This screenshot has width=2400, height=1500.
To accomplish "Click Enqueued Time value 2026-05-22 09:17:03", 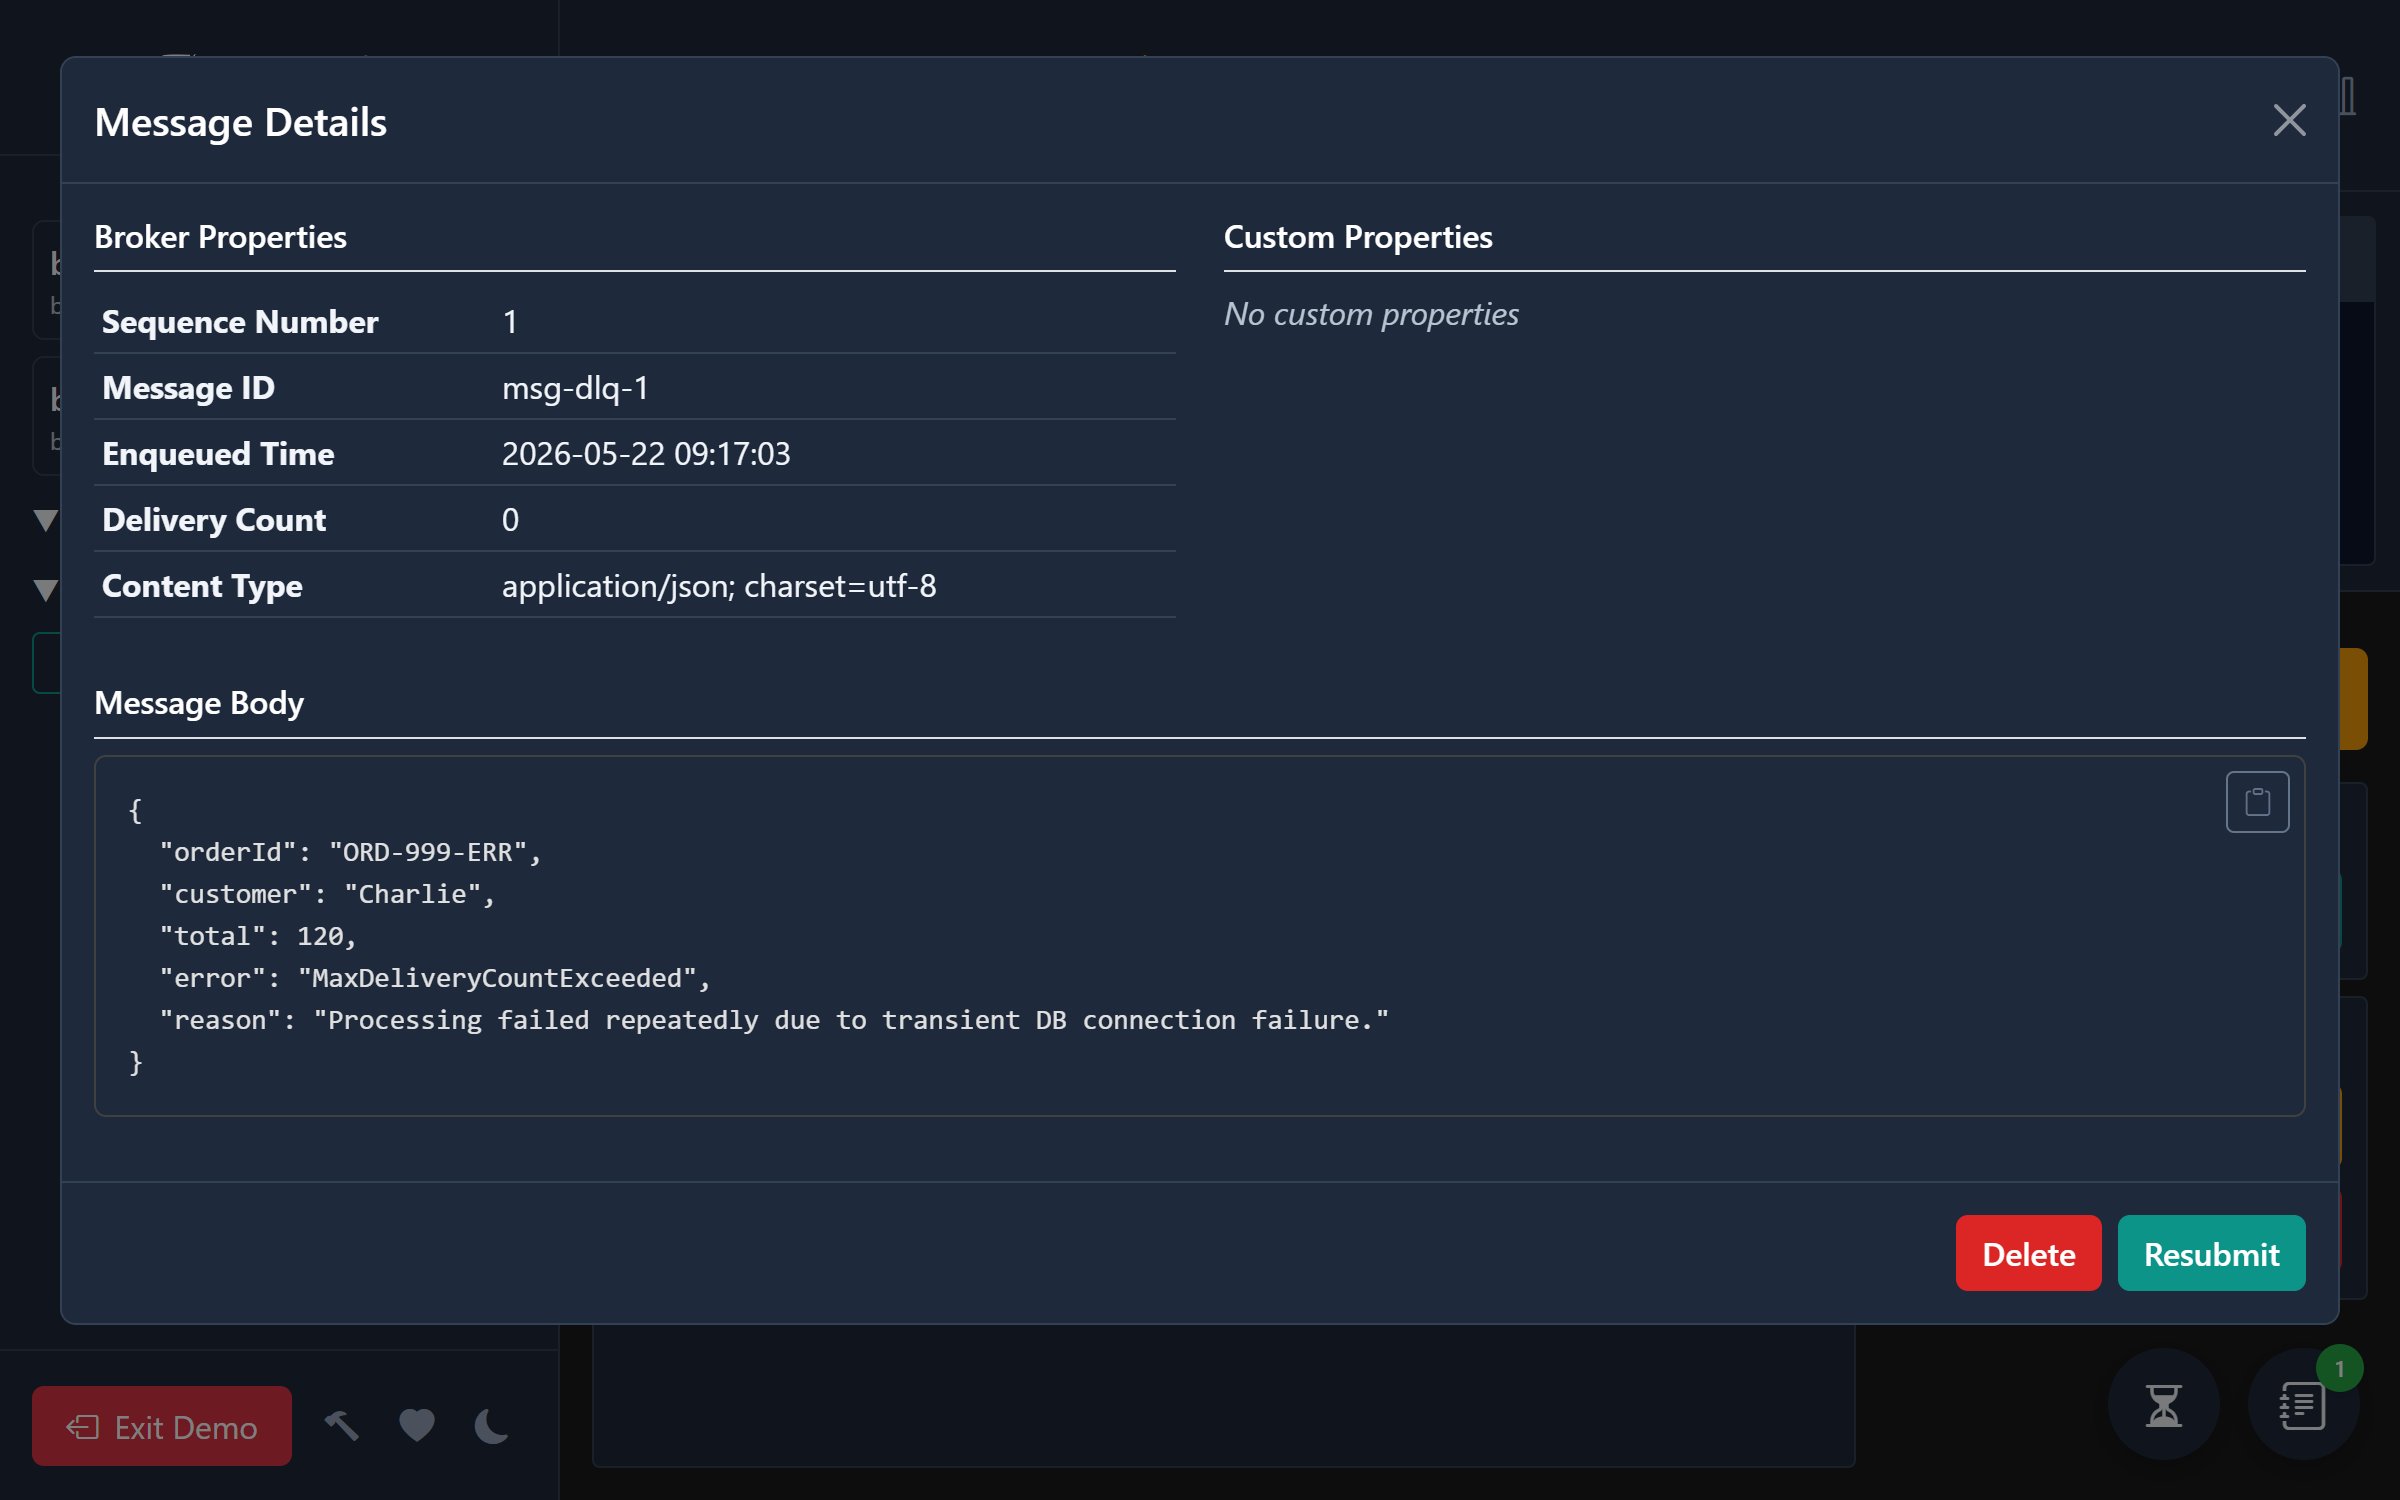I will click(646, 454).
